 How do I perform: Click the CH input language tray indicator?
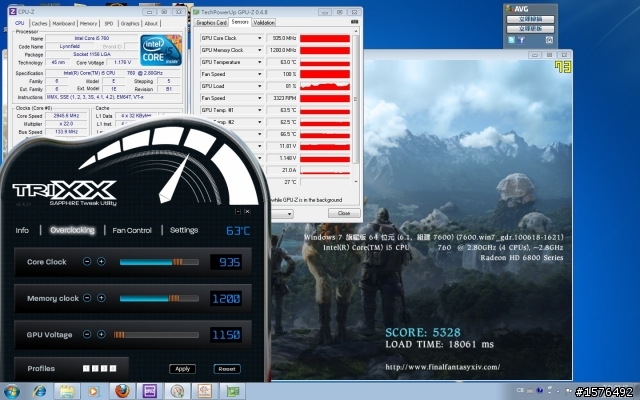coord(520,390)
